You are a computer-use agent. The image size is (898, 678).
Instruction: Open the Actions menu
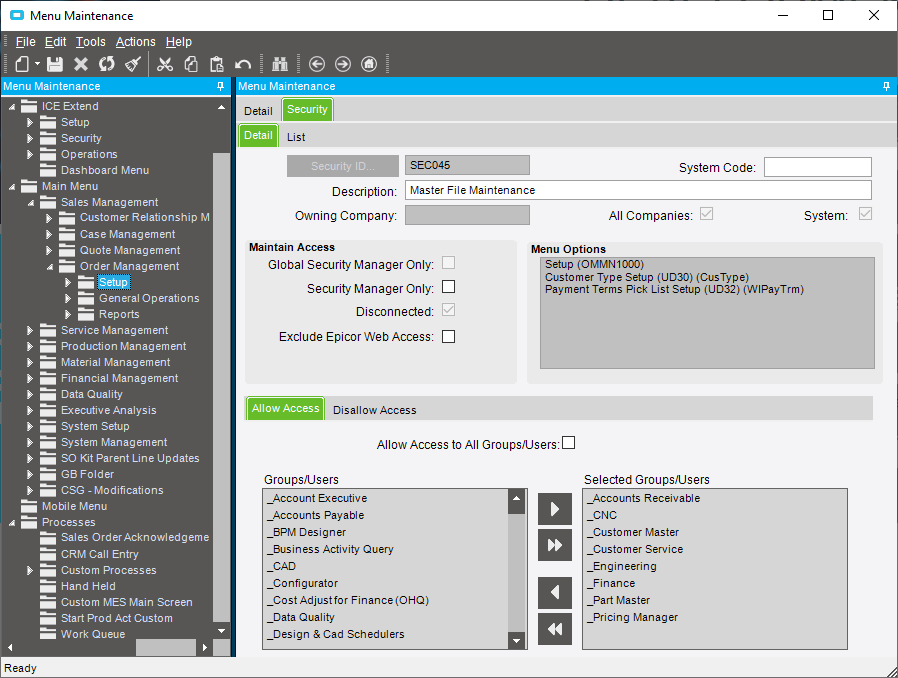click(135, 42)
